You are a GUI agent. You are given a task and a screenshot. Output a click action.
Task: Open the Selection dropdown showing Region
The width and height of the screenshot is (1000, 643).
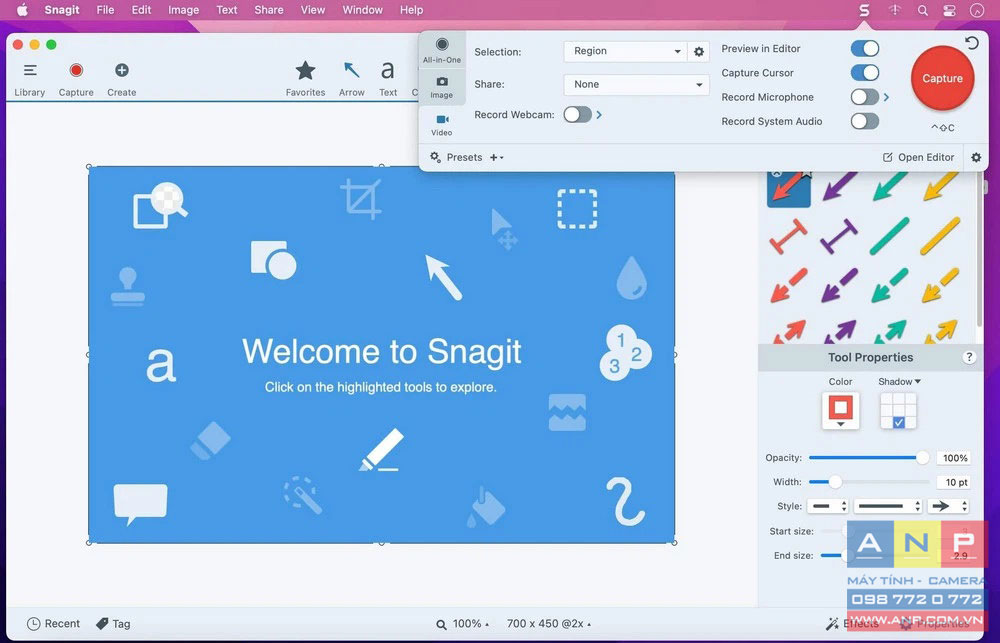pyautogui.click(x=625, y=51)
